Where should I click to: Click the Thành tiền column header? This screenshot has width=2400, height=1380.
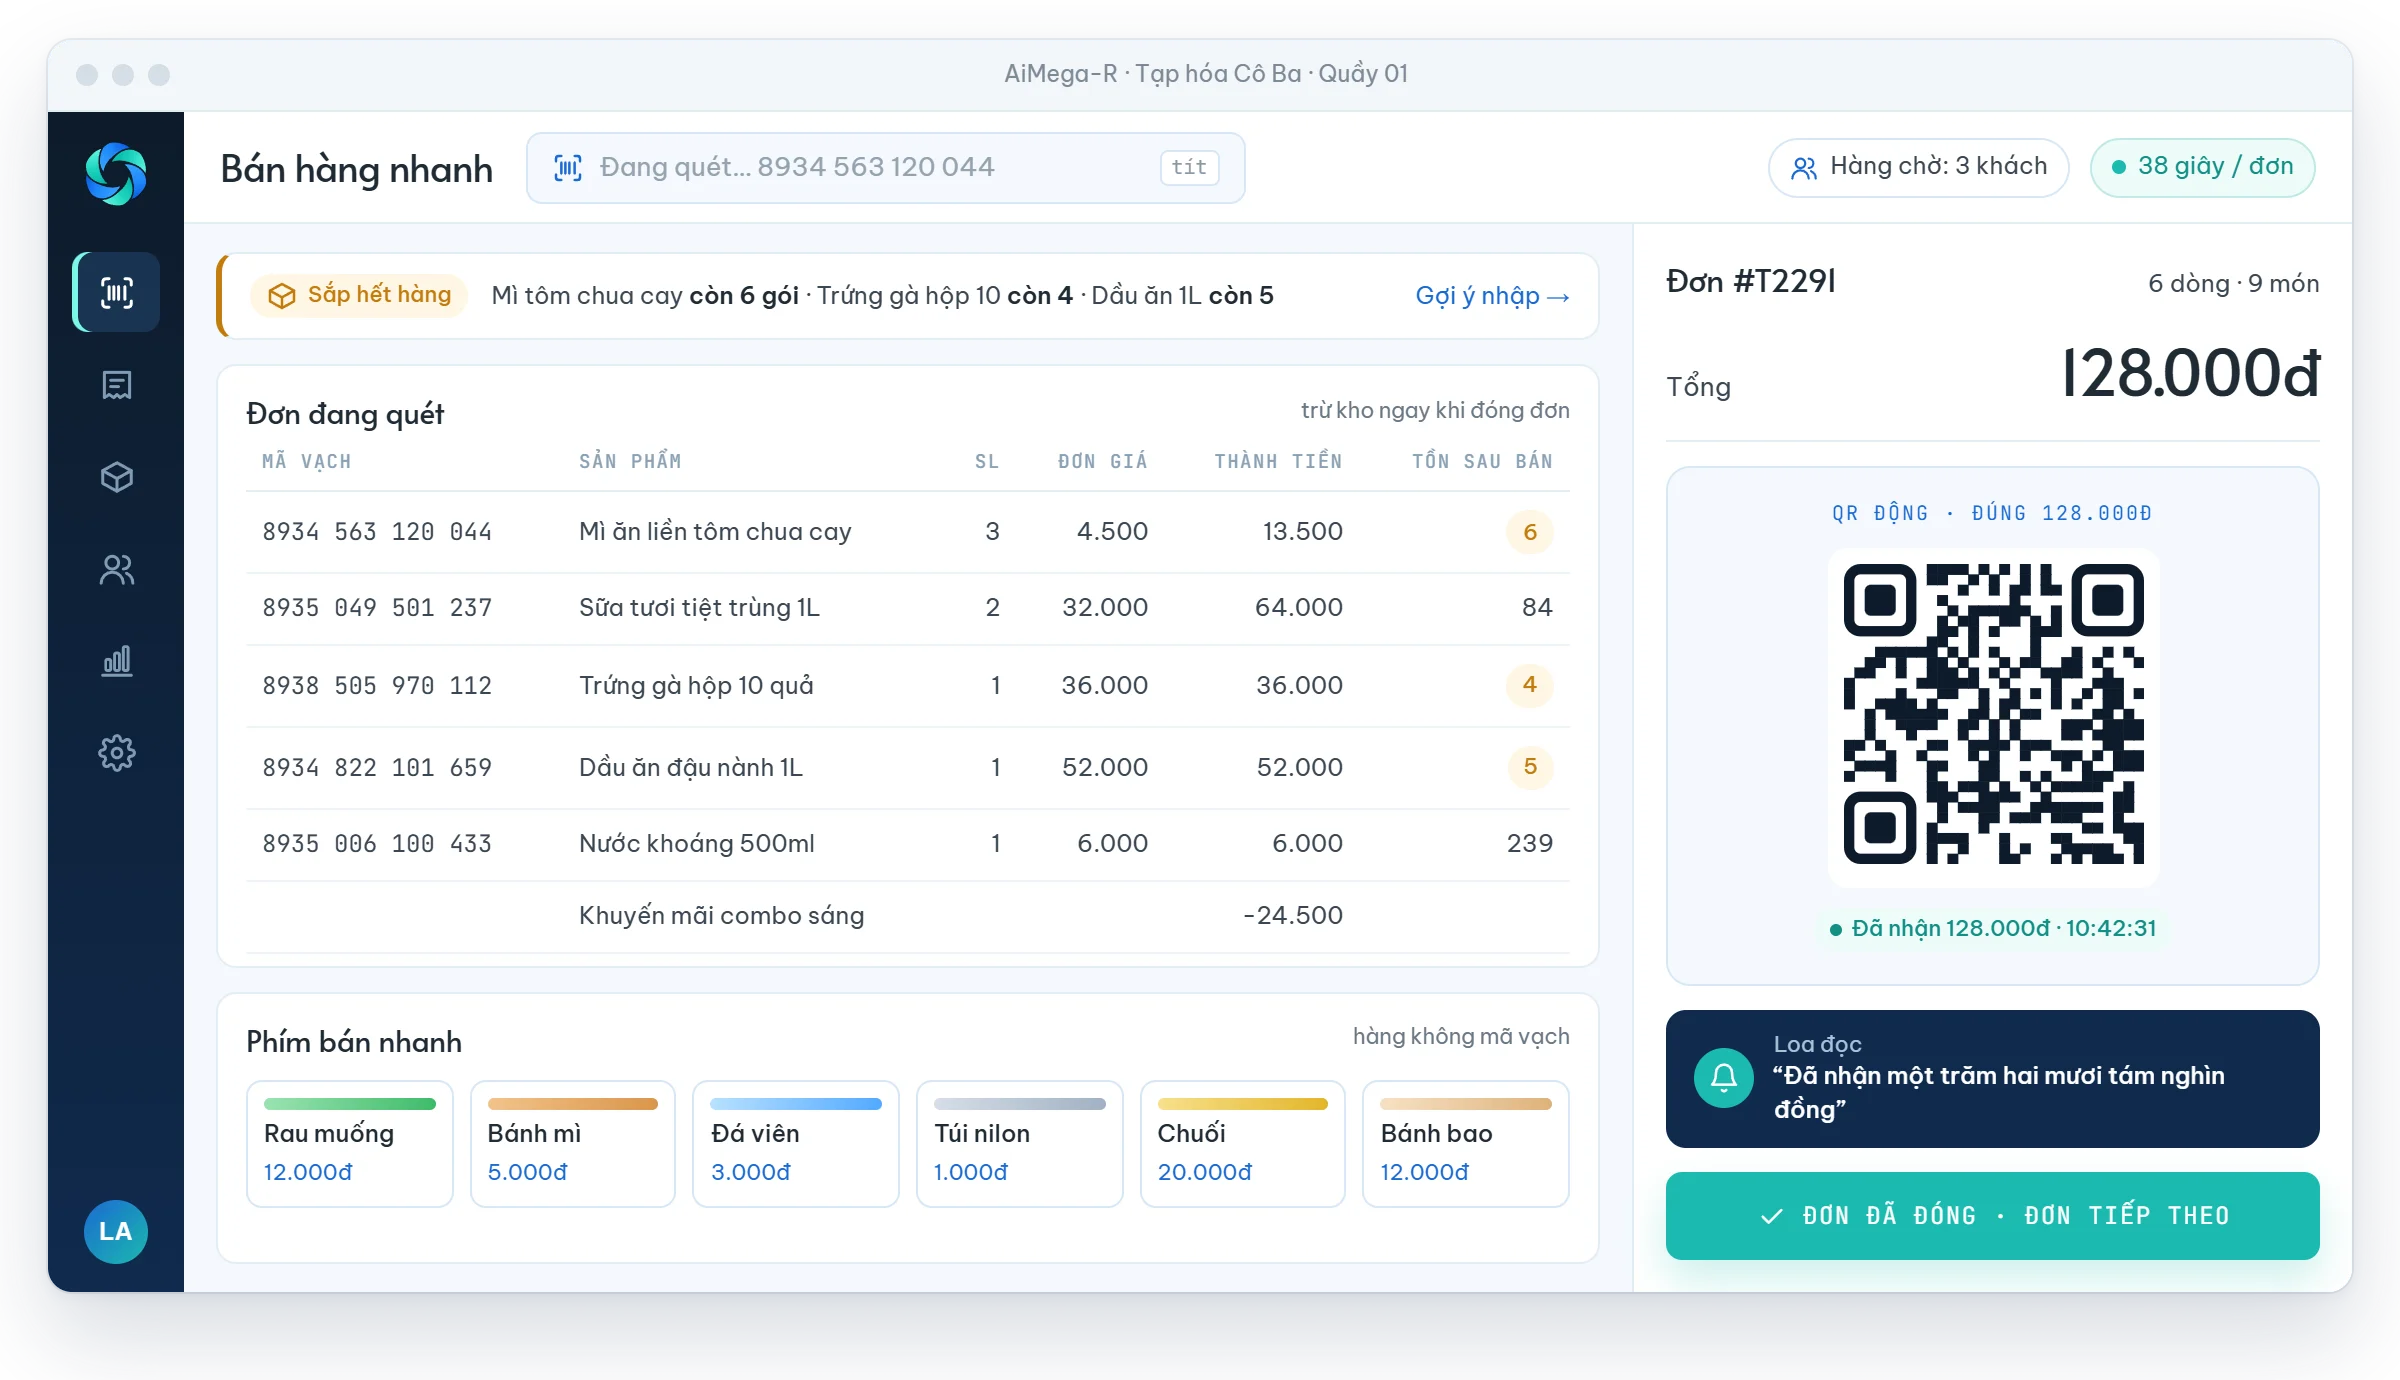pyautogui.click(x=1278, y=461)
